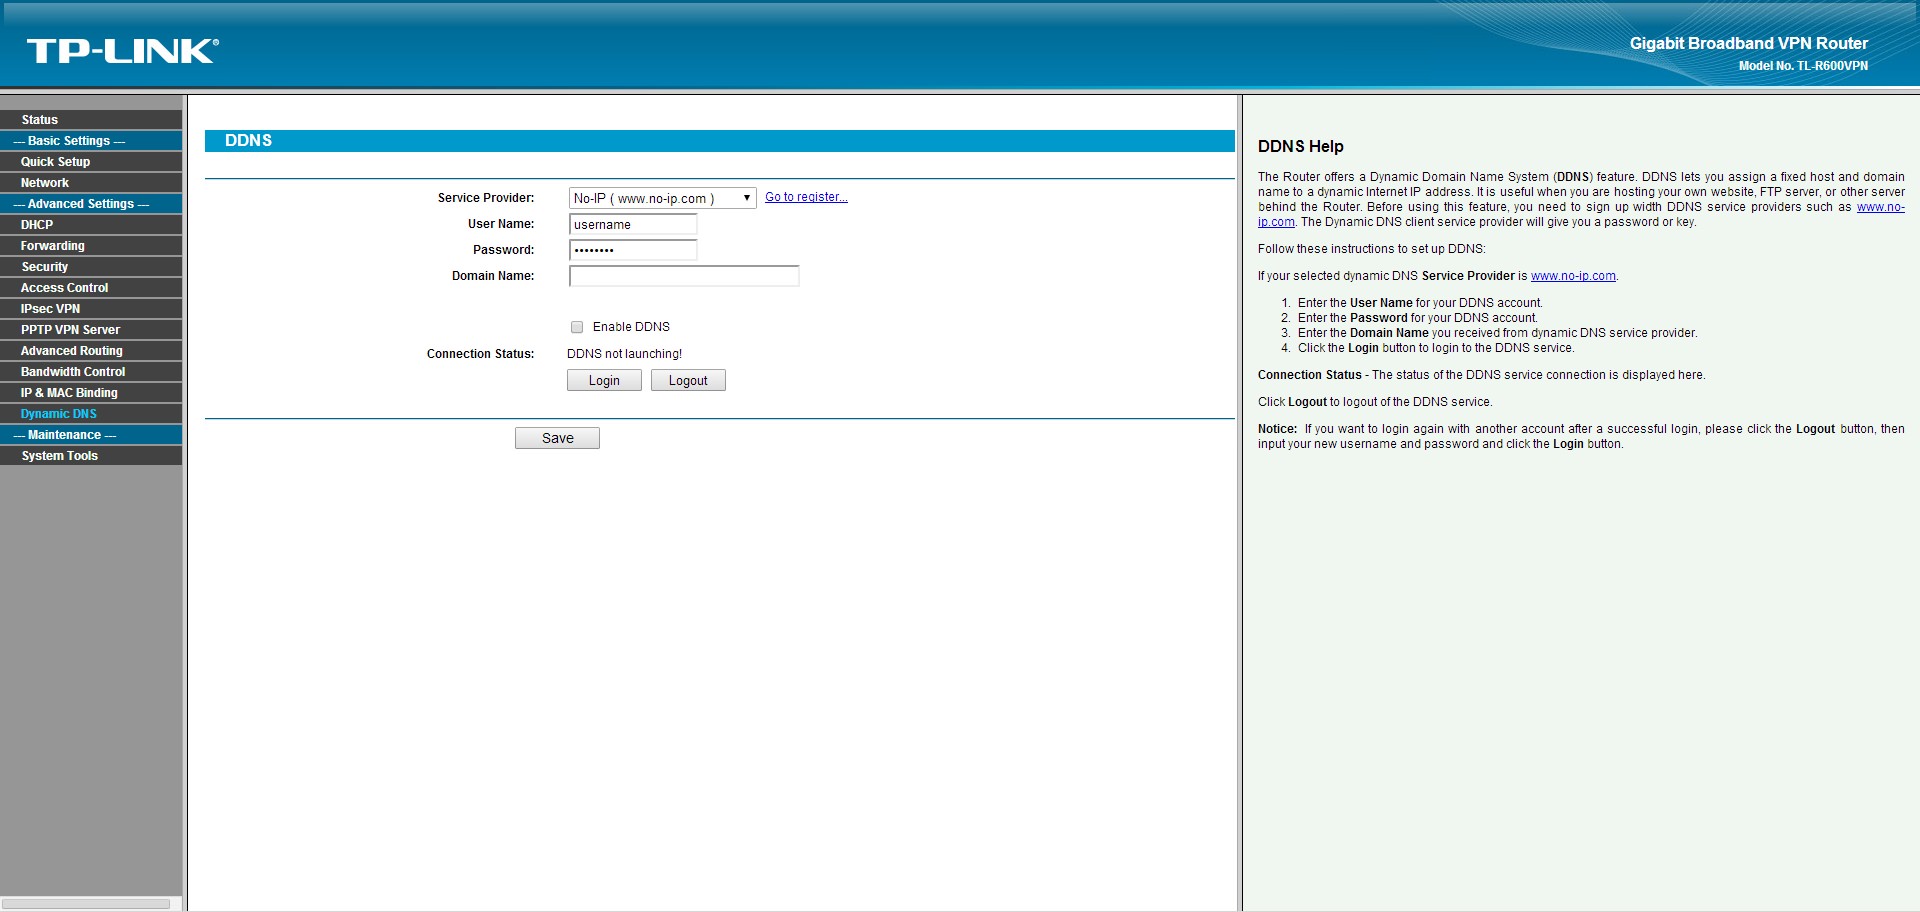Open System Tools menu
The height and width of the screenshot is (912, 1920).
91,456
